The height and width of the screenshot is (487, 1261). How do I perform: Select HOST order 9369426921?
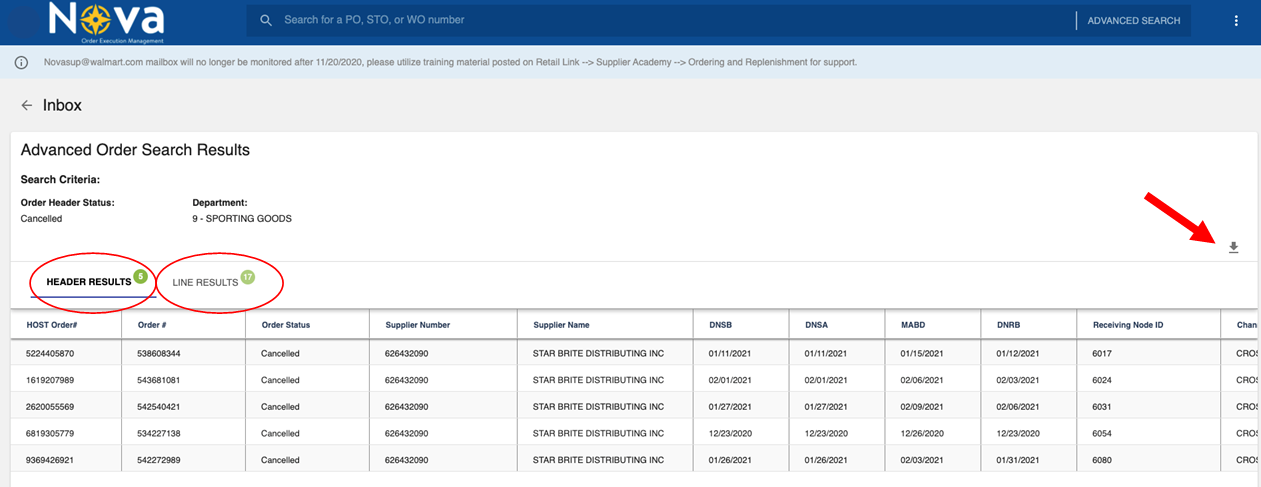tap(50, 460)
